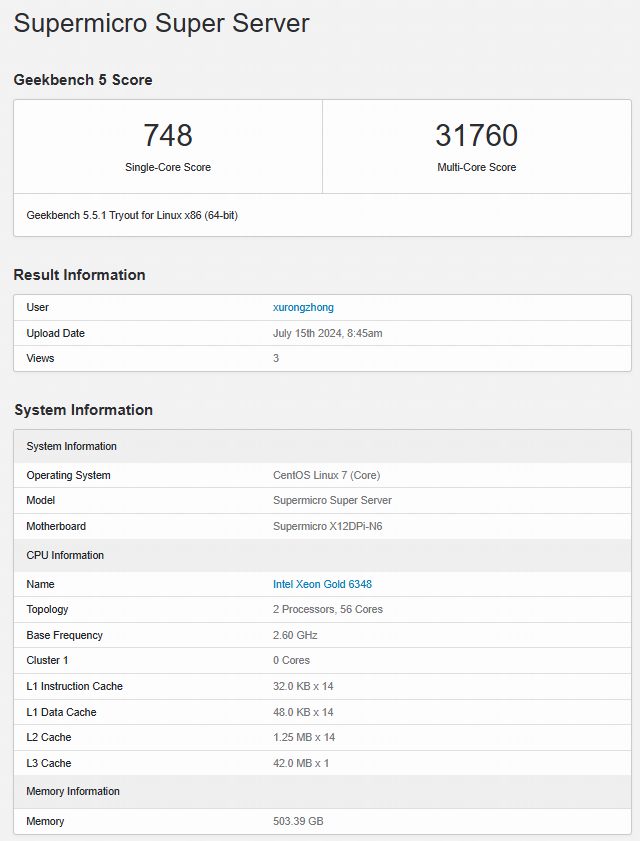The image size is (640, 841).
Task: Click the upload date July 15th 2024
Action: (x=327, y=333)
